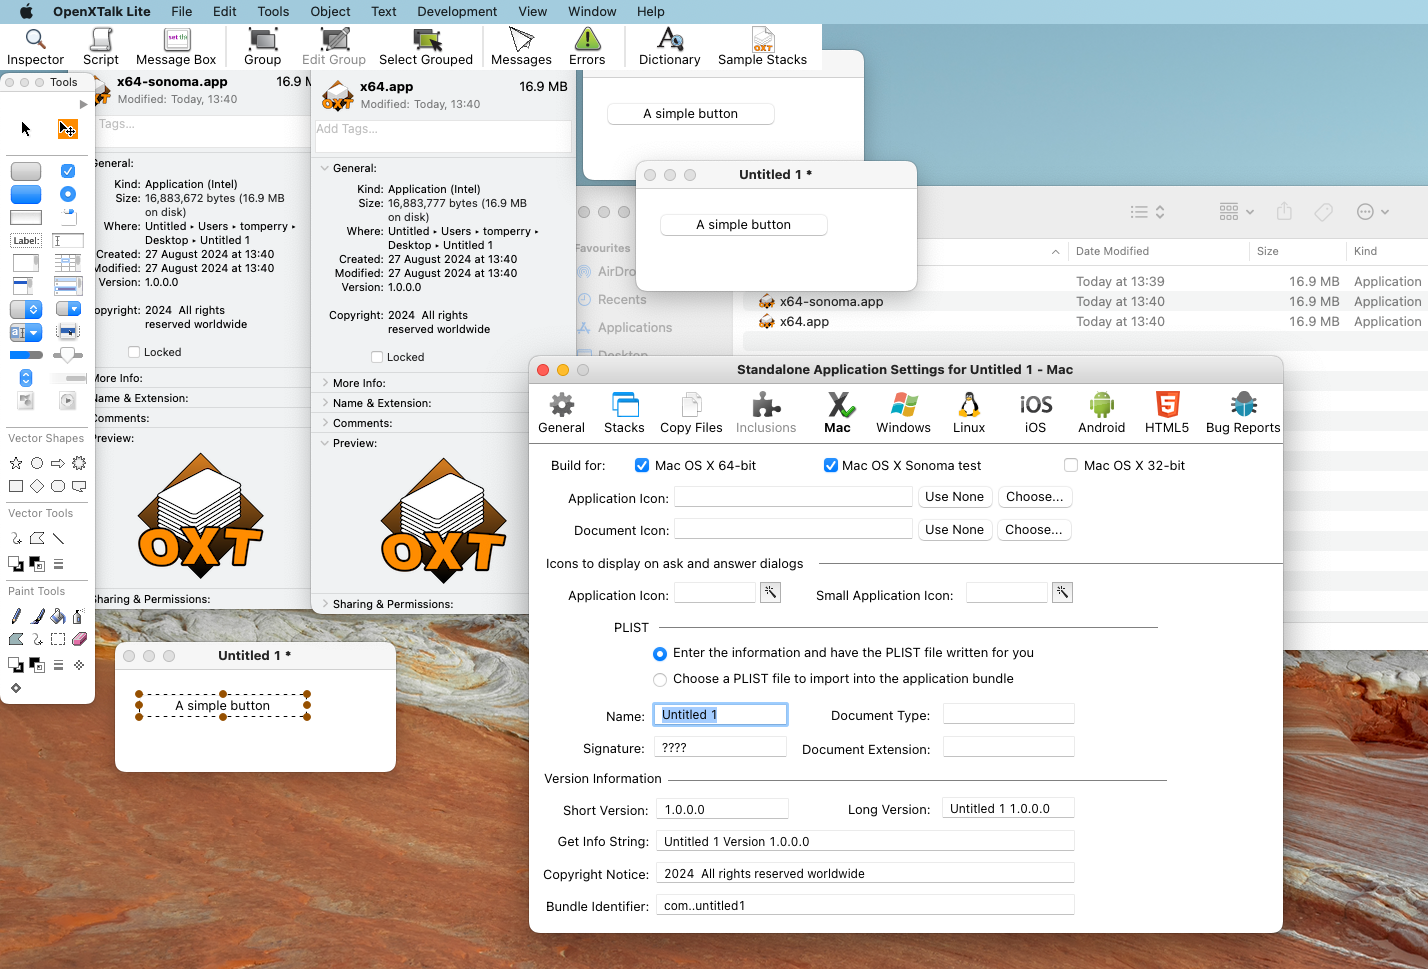Open the Linux settings pane
Viewport: 1428px width, 969px height.
969,413
